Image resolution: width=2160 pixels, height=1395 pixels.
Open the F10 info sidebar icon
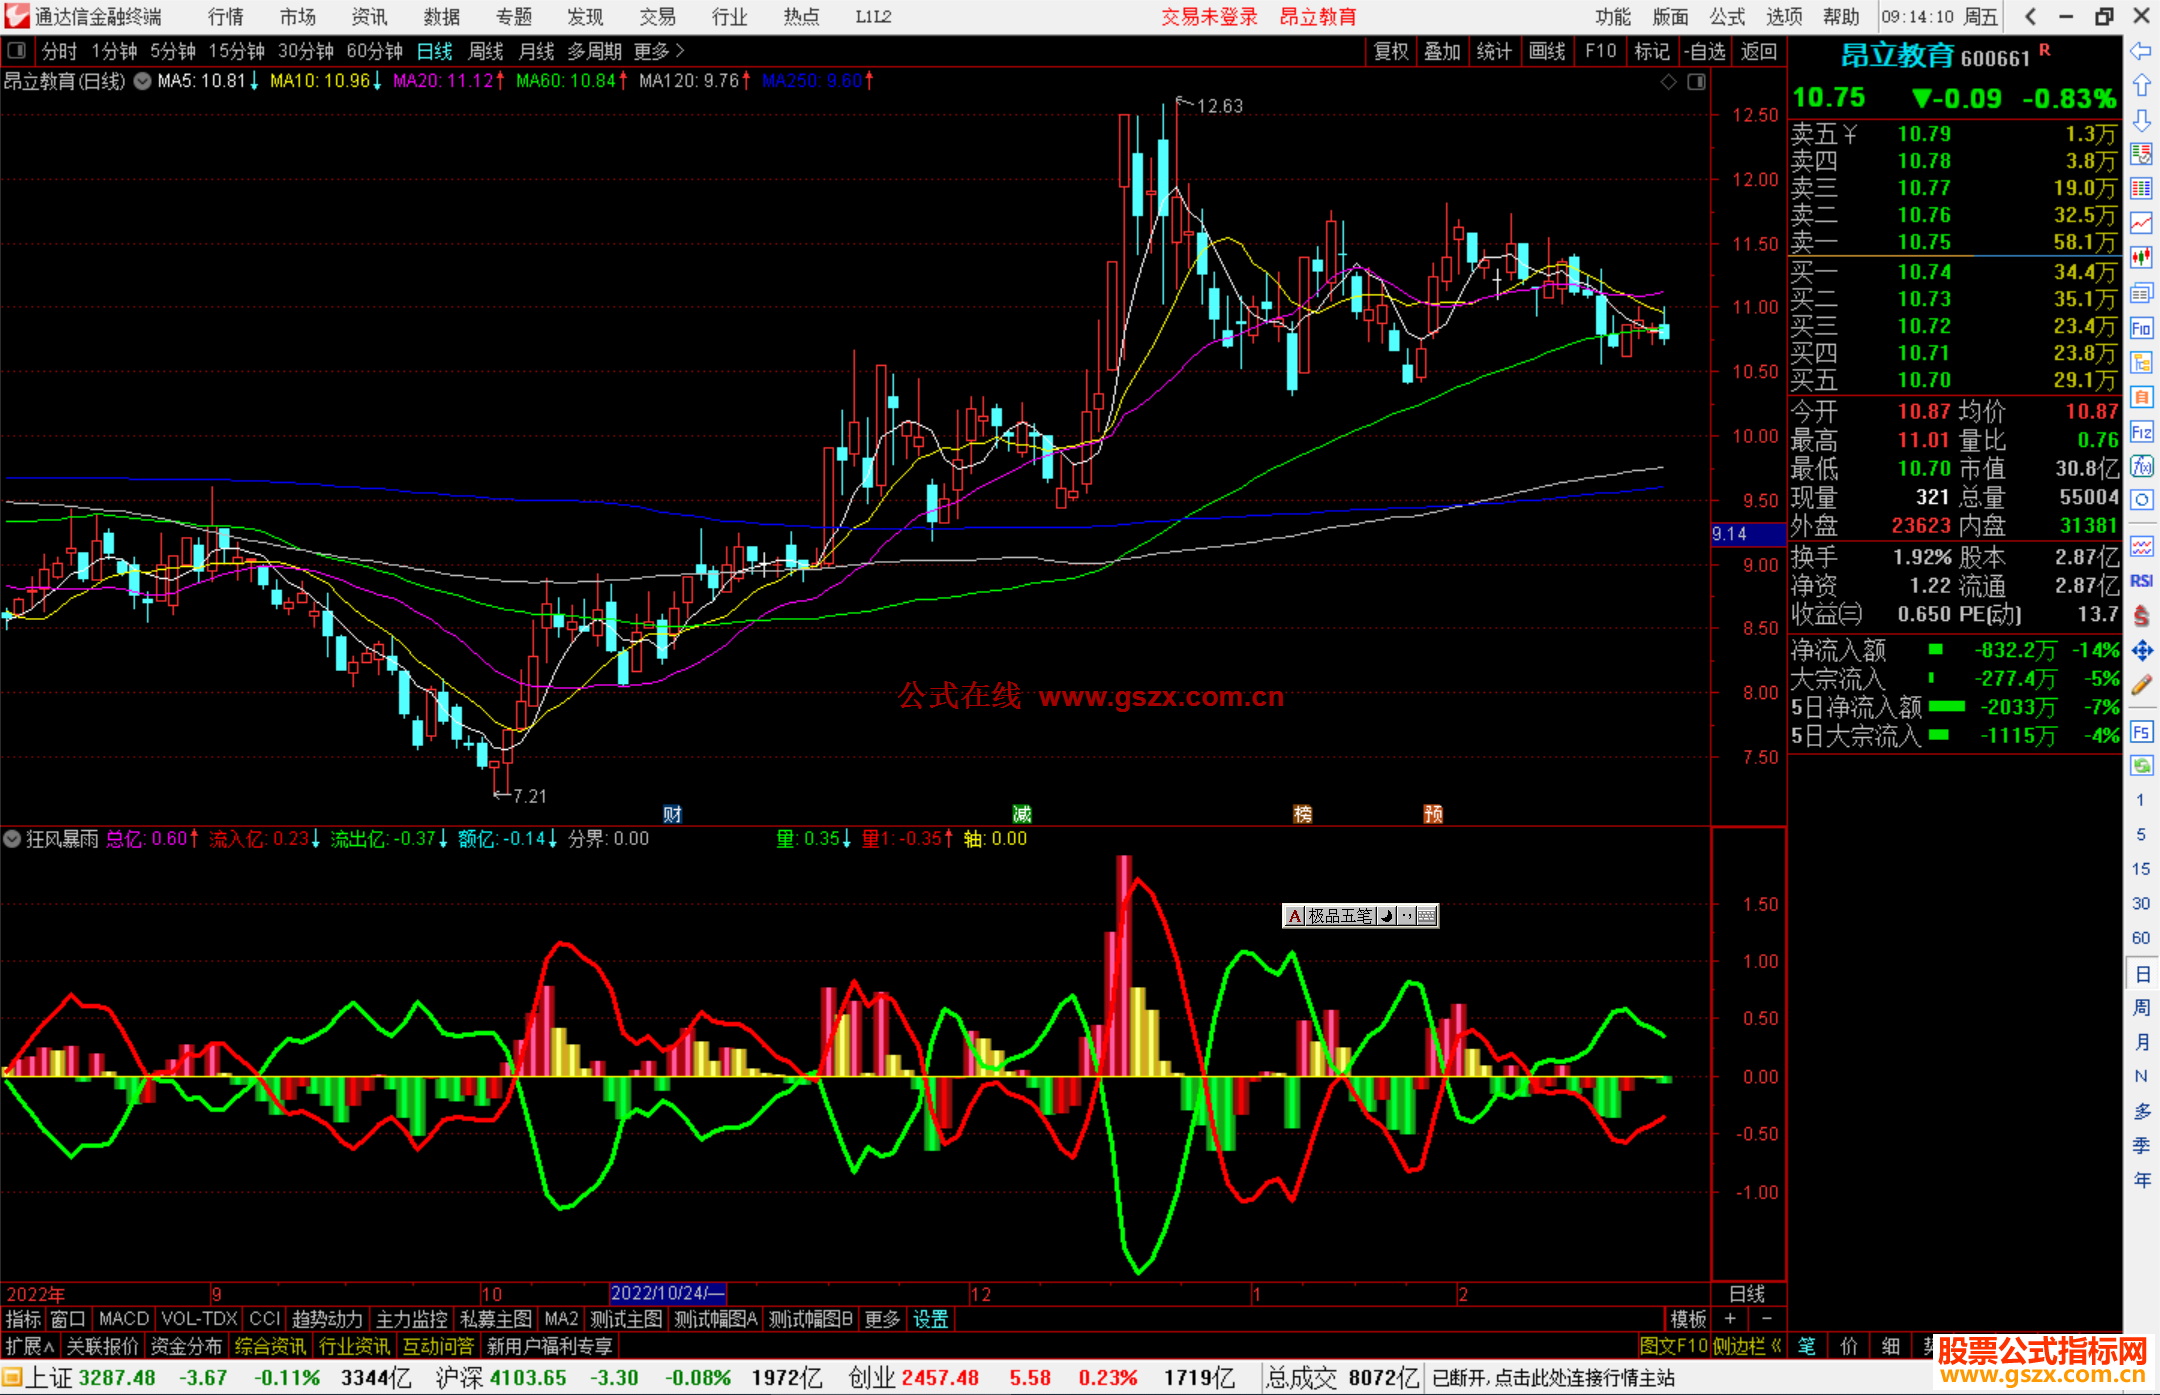[x=2141, y=328]
